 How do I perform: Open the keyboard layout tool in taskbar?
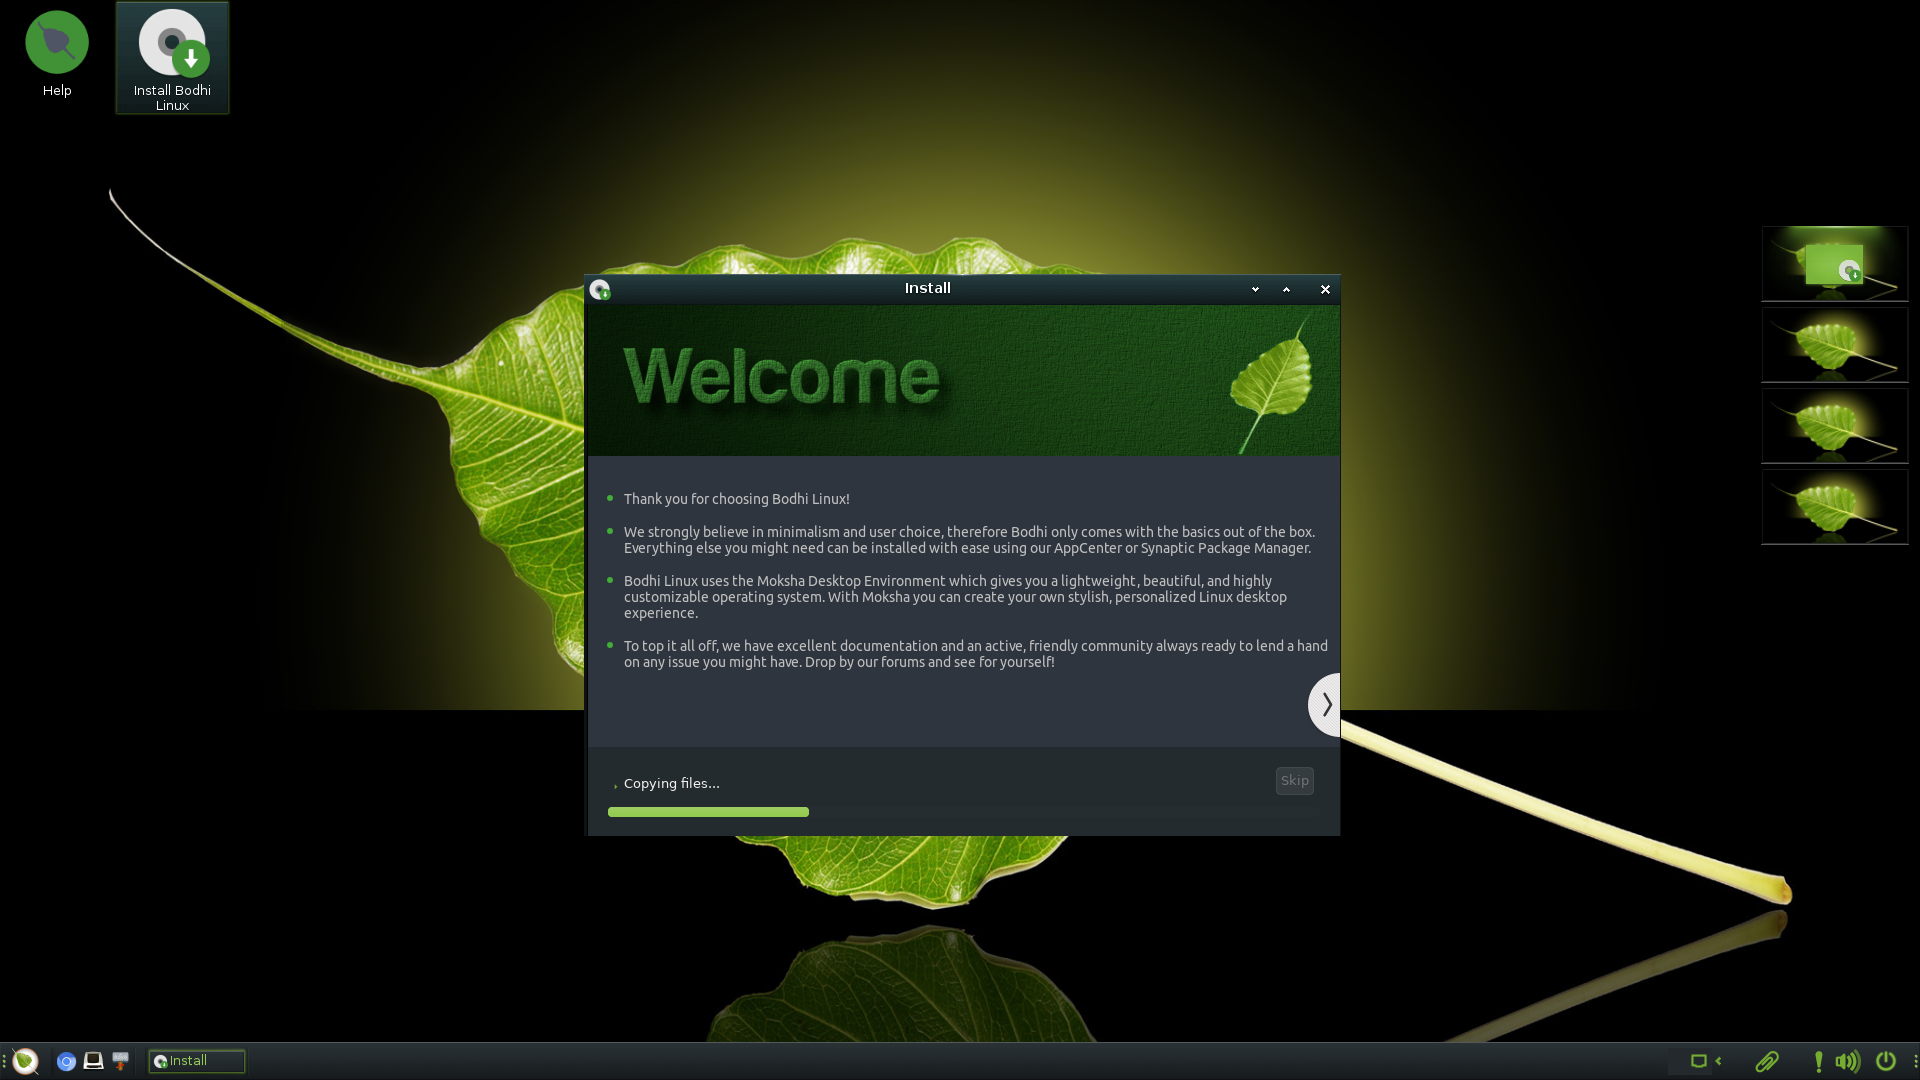[119, 1061]
